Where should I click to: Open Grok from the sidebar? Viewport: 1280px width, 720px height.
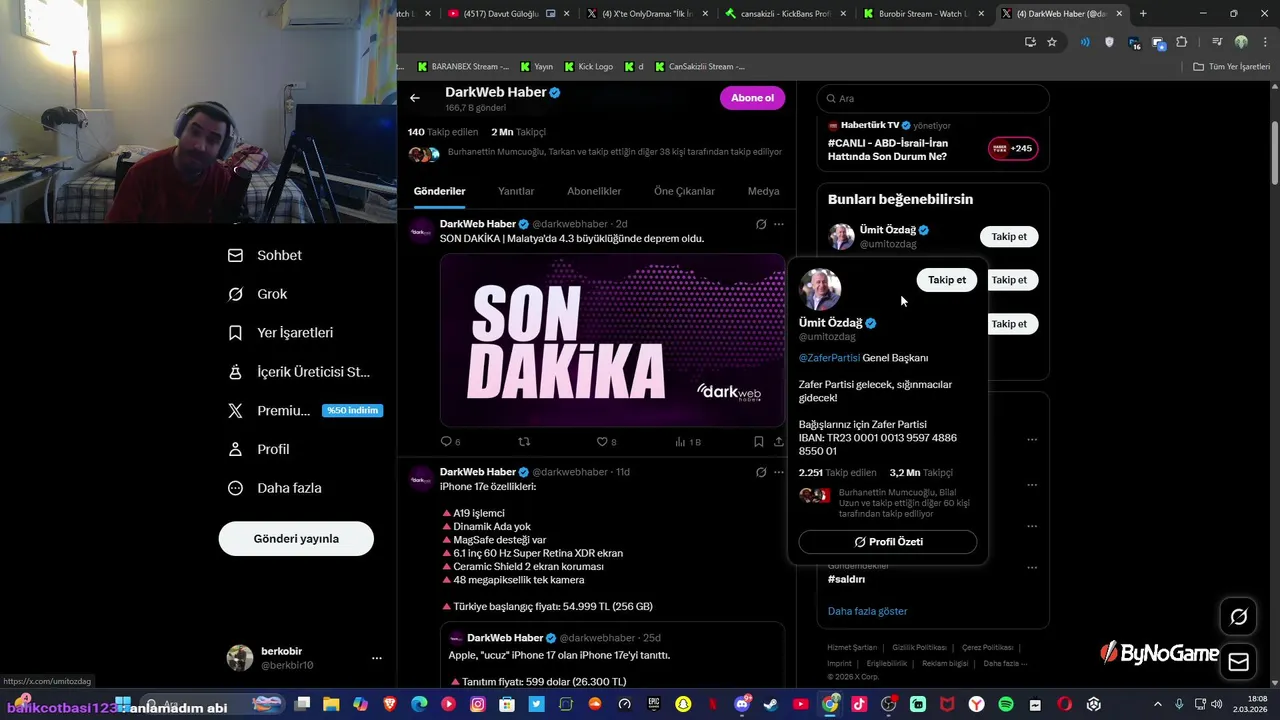(x=258, y=294)
